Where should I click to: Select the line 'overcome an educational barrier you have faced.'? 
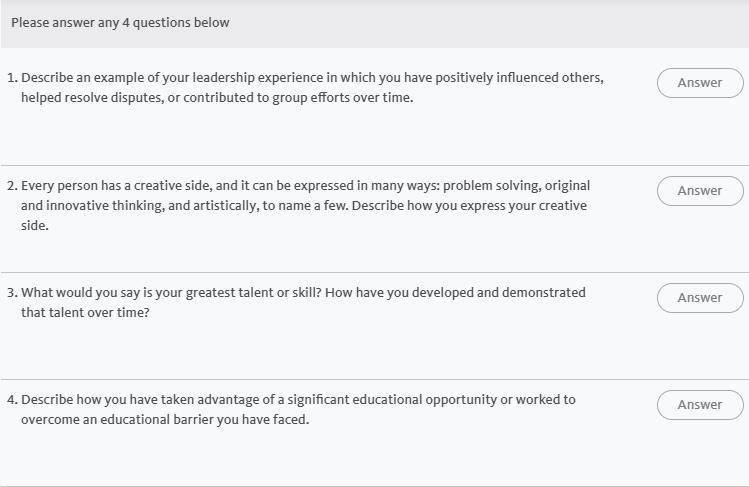click(165, 420)
